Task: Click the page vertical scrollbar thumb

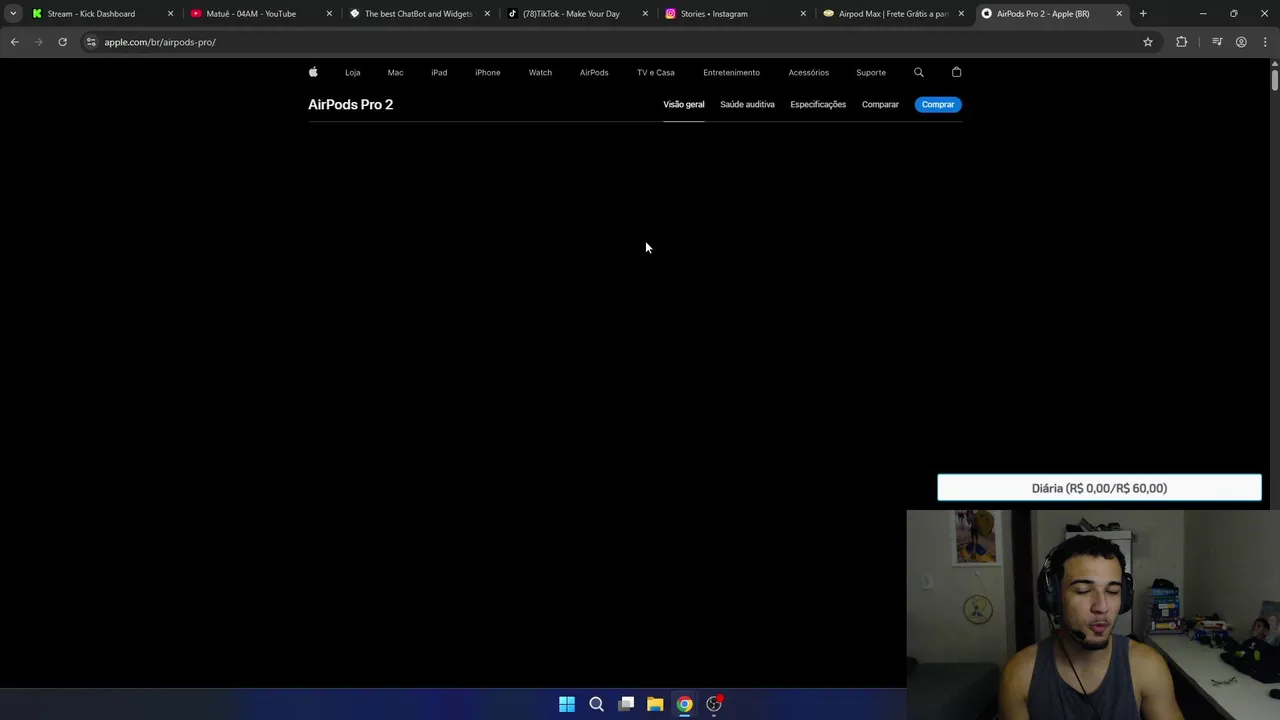Action: (x=1274, y=79)
